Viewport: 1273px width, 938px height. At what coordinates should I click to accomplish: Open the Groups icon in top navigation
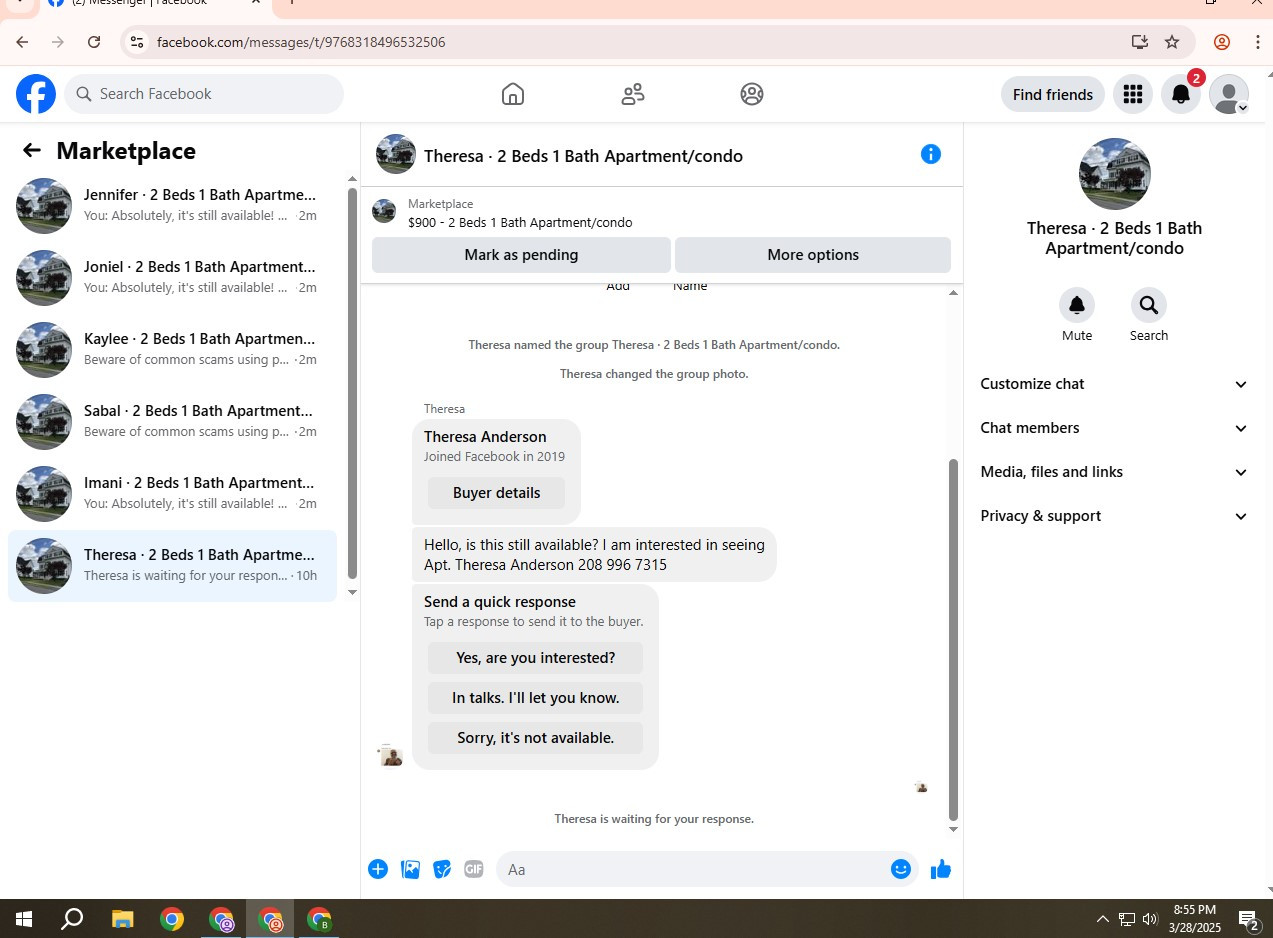point(752,94)
